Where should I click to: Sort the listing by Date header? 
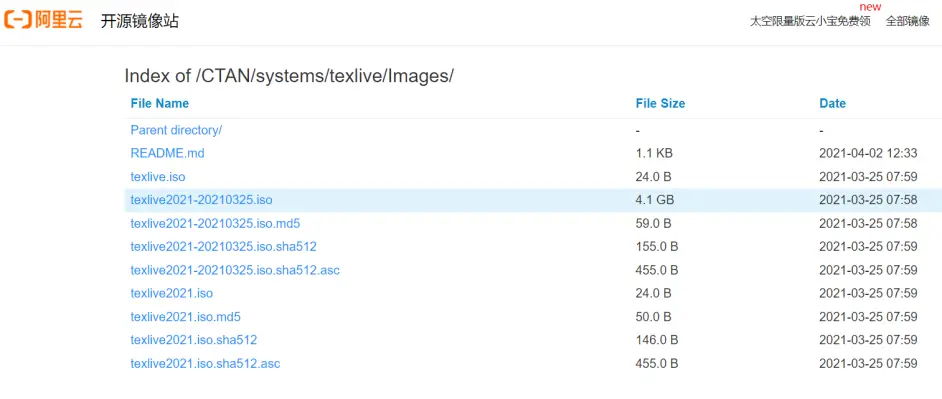[x=833, y=103]
